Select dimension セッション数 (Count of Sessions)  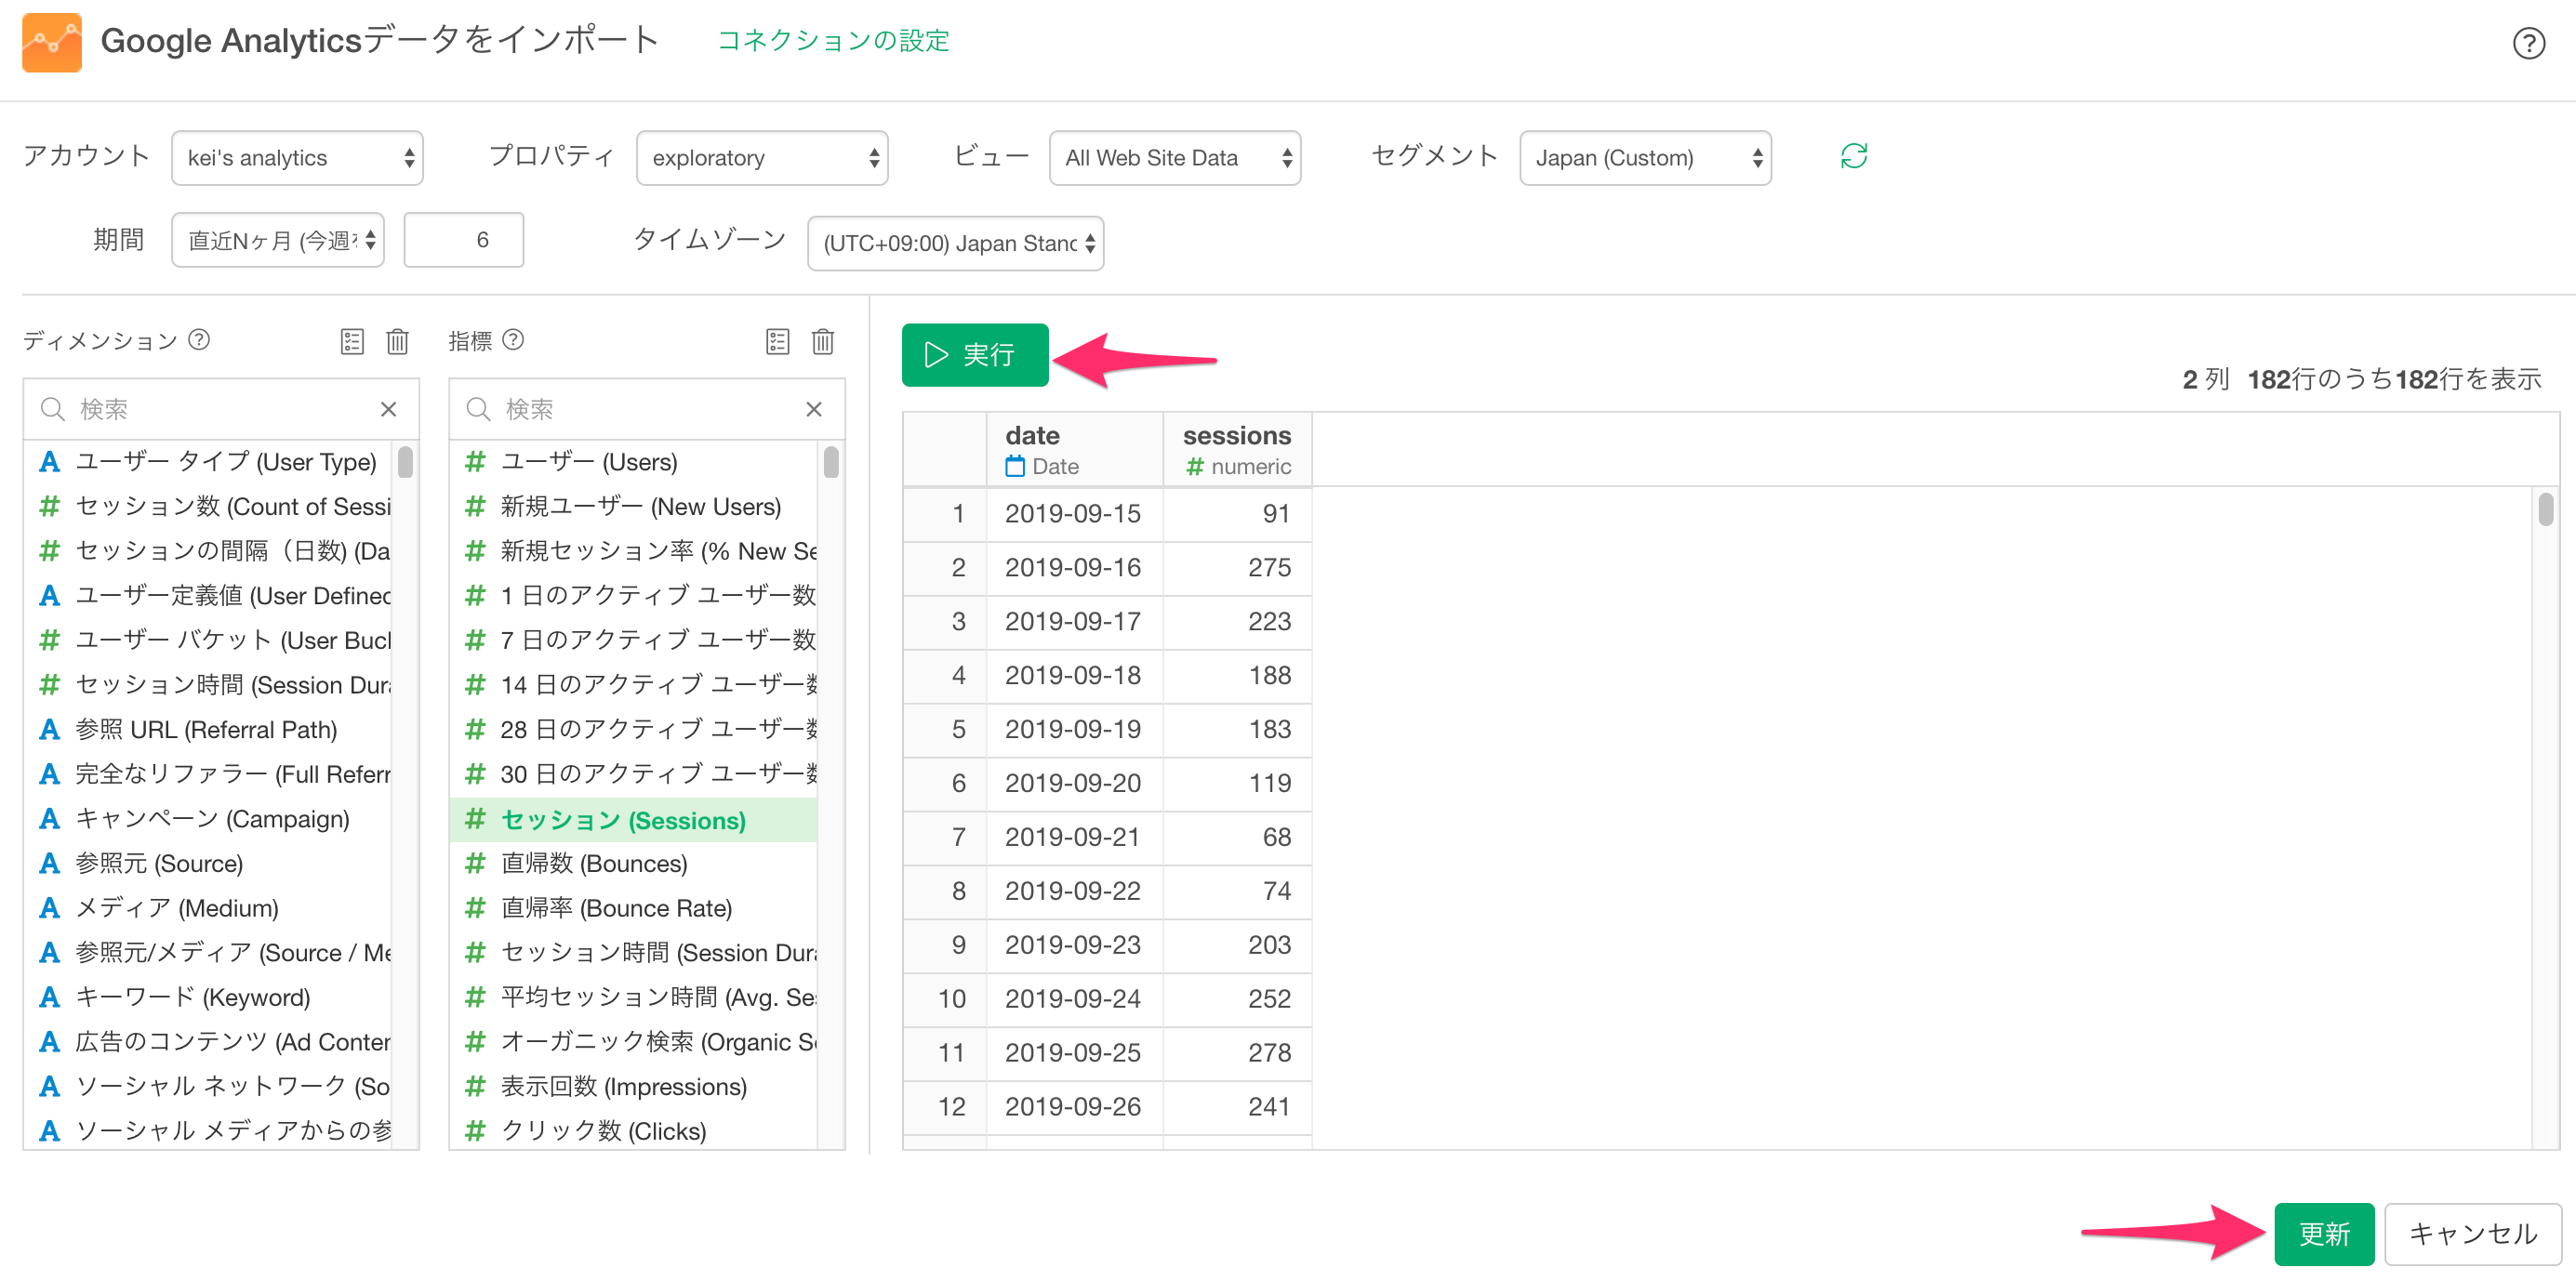210,507
